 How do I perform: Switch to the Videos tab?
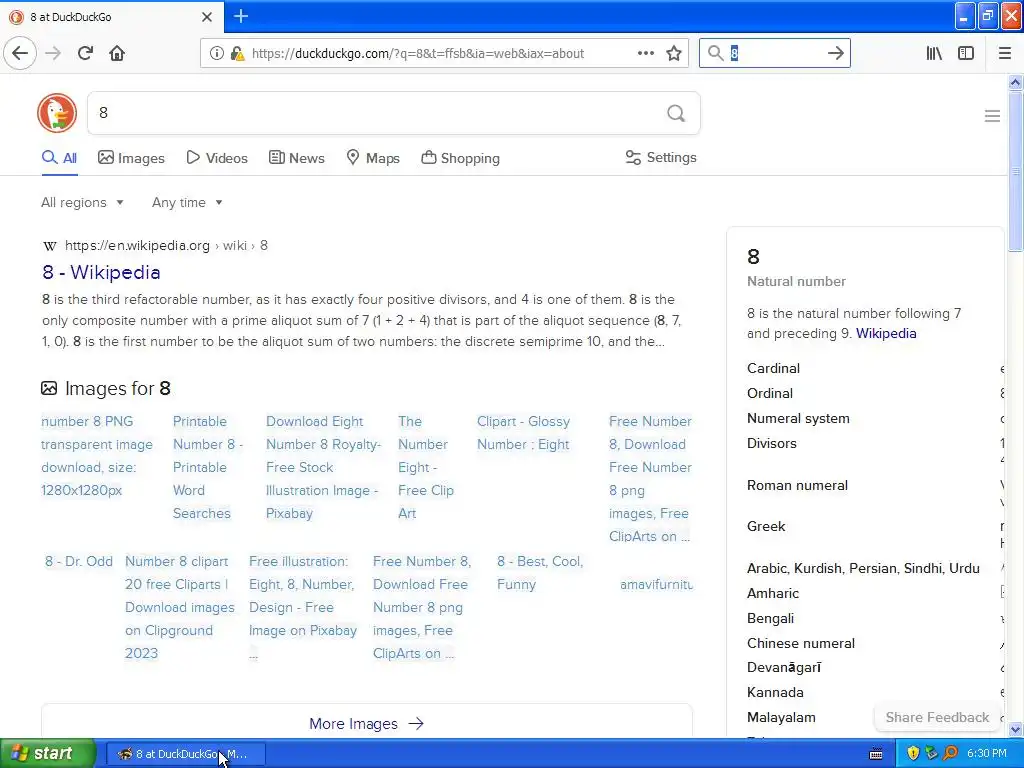pos(217,158)
